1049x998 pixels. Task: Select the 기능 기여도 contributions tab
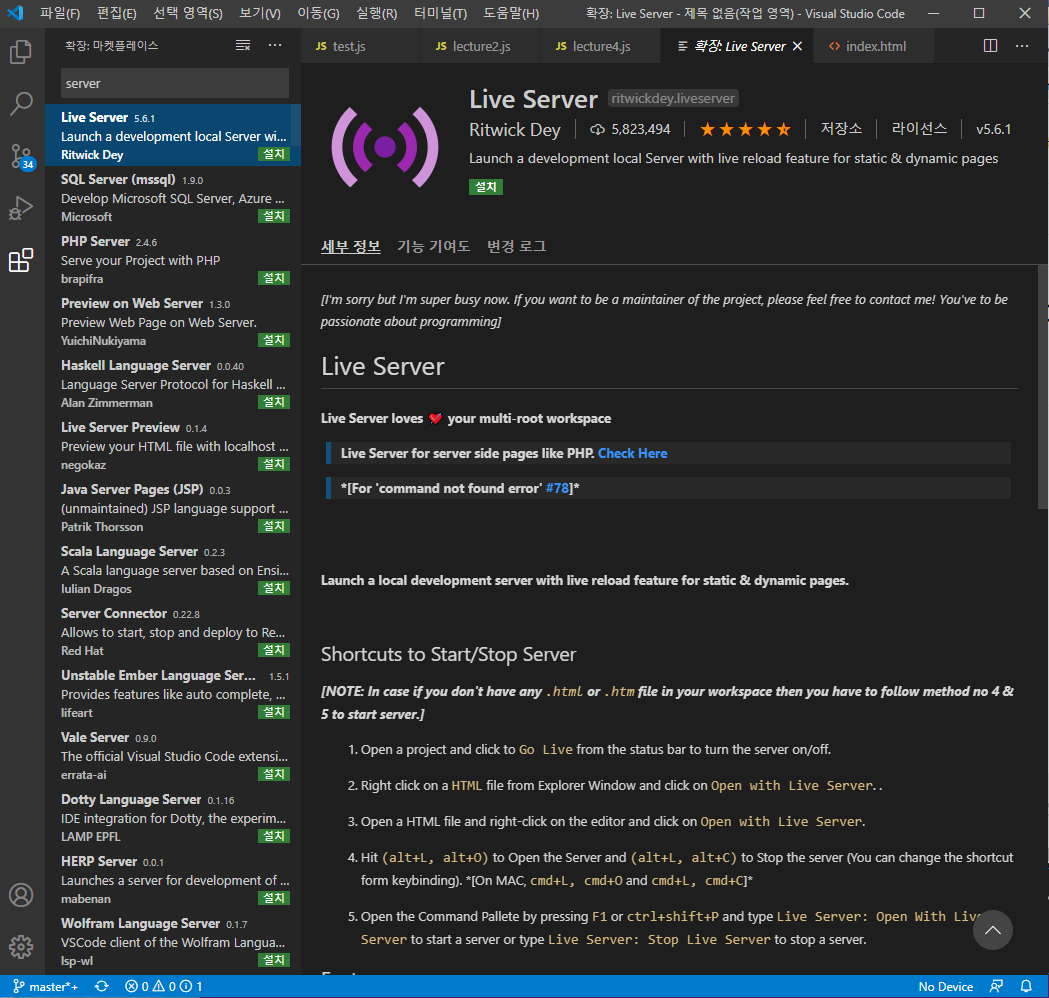point(434,246)
